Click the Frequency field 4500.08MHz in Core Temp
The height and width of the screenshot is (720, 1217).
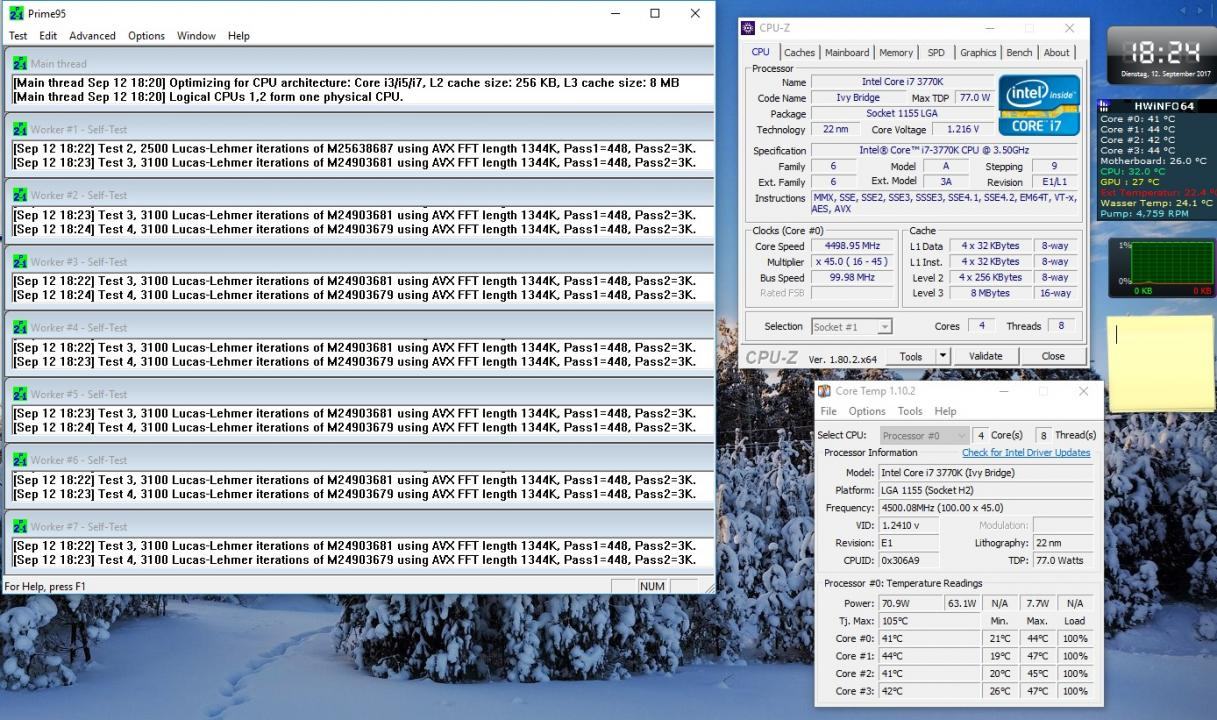pos(986,507)
